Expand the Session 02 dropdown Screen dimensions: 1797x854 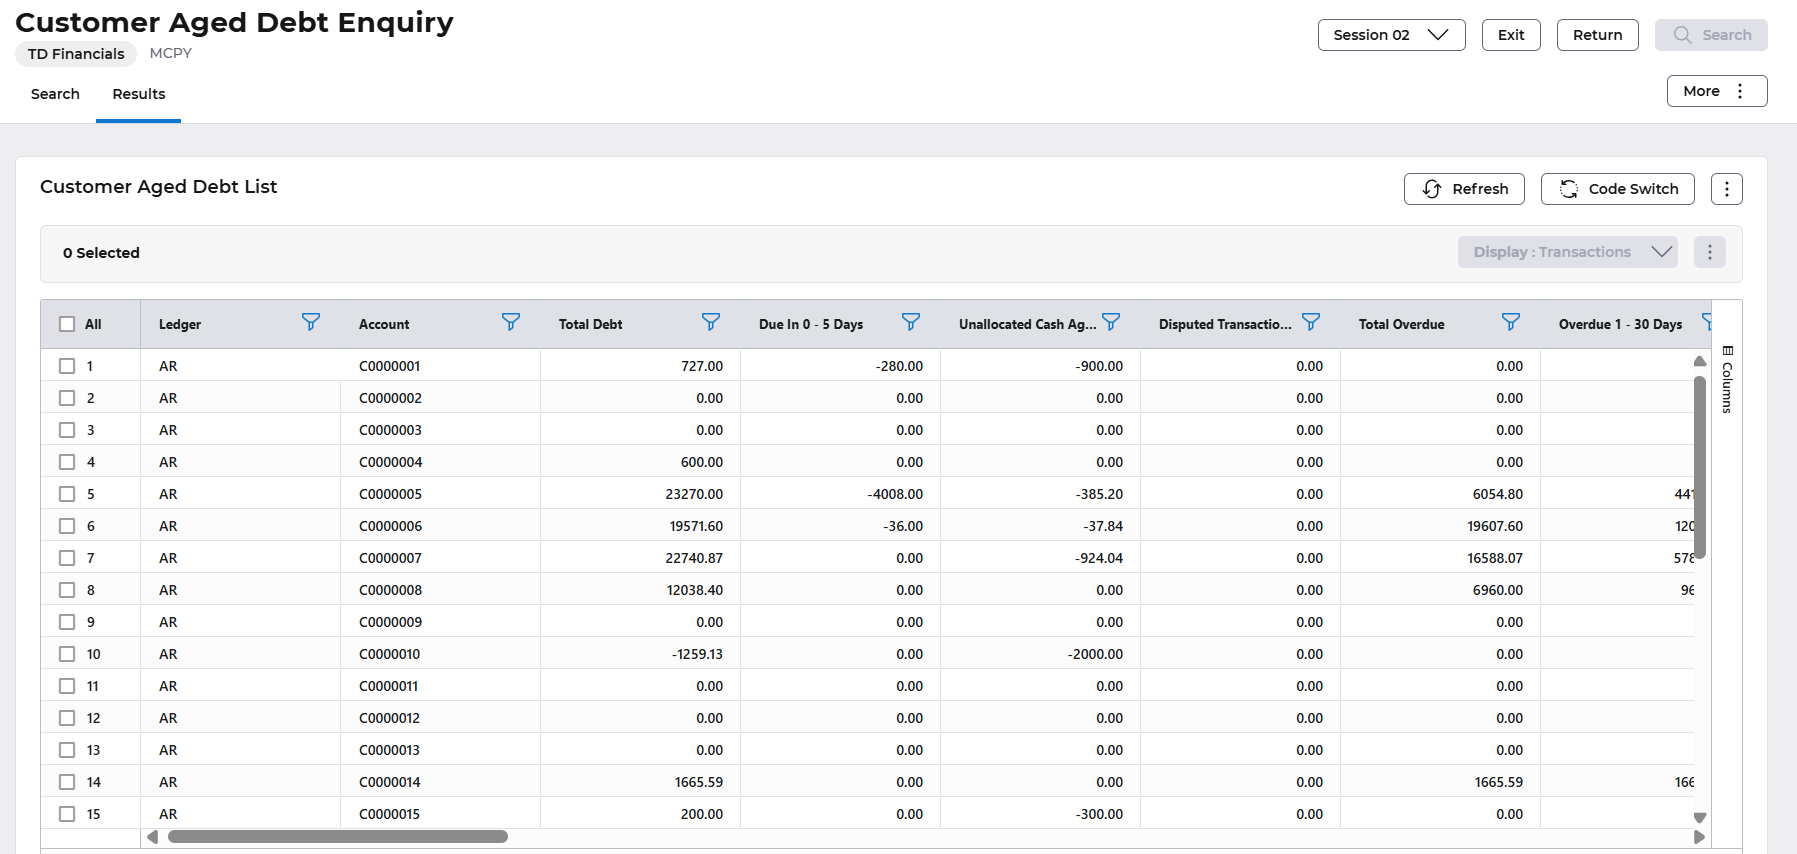click(x=1391, y=35)
